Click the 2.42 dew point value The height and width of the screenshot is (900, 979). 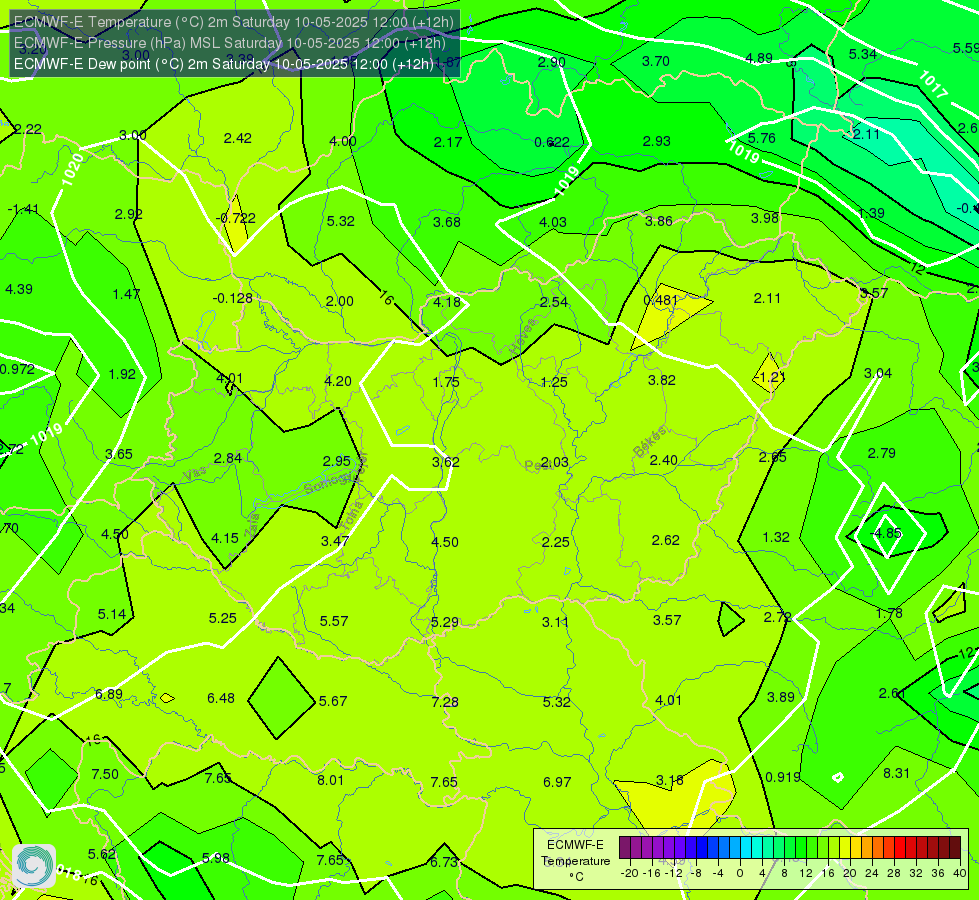click(238, 138)
